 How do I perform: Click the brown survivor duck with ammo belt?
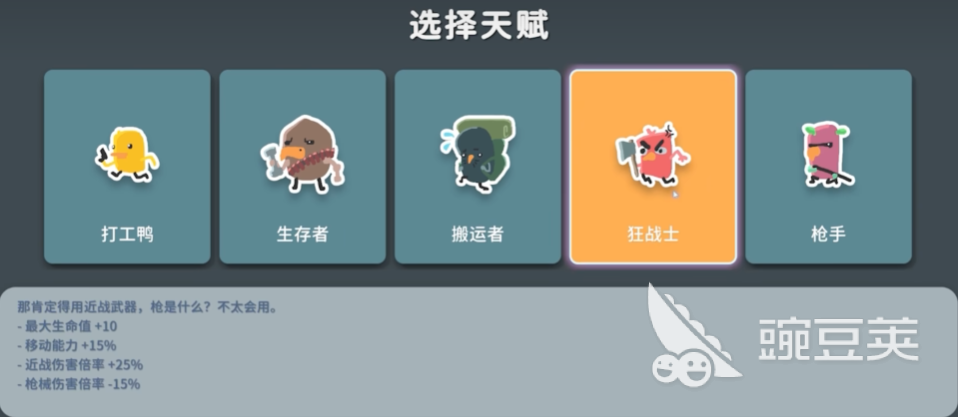302,154
